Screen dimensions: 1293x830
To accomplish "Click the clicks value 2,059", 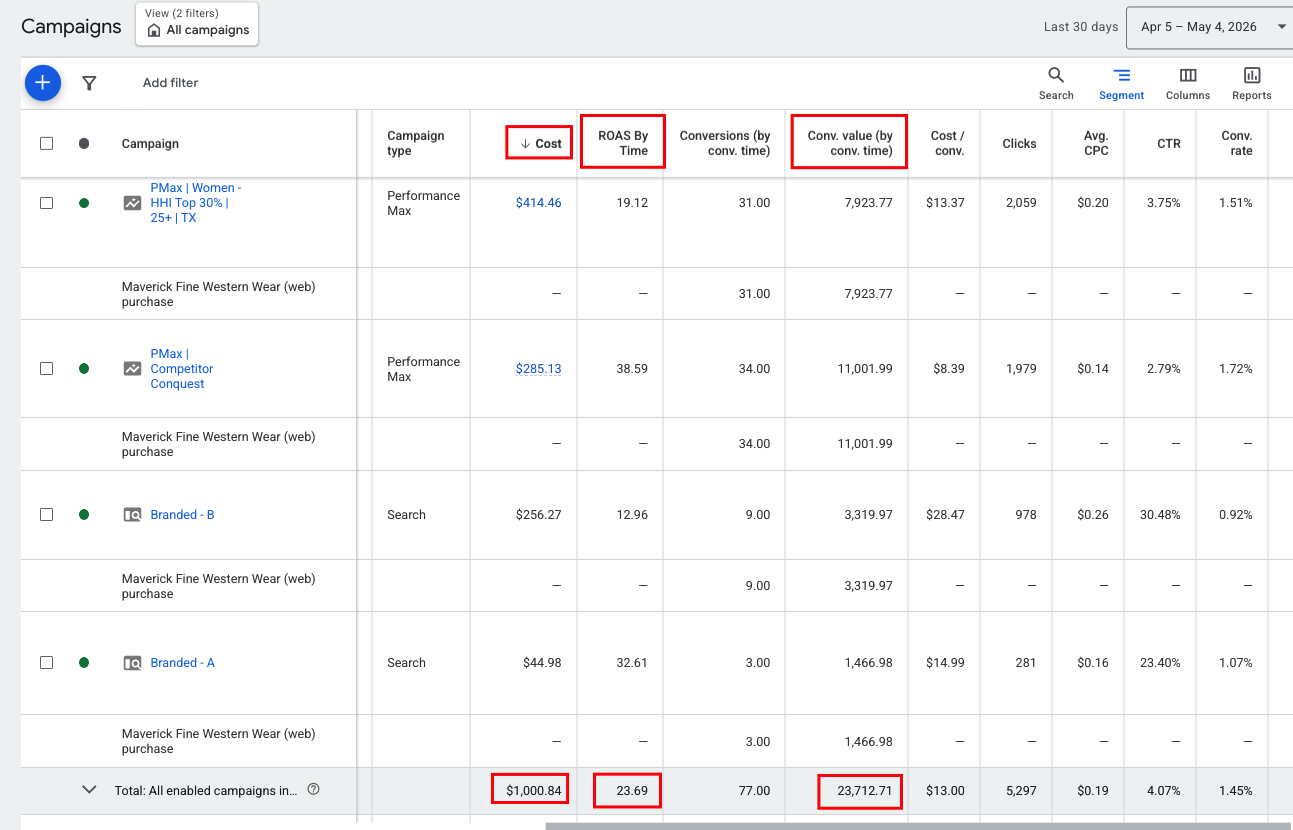I will [x=1021, y=203].
